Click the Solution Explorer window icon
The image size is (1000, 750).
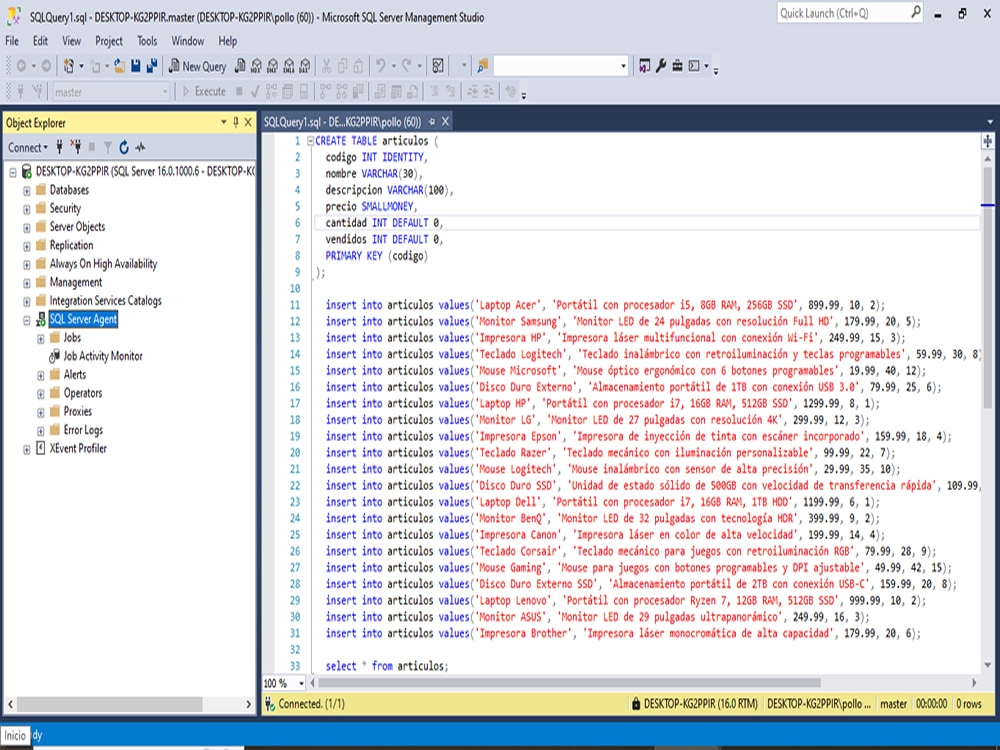(644, 66)
